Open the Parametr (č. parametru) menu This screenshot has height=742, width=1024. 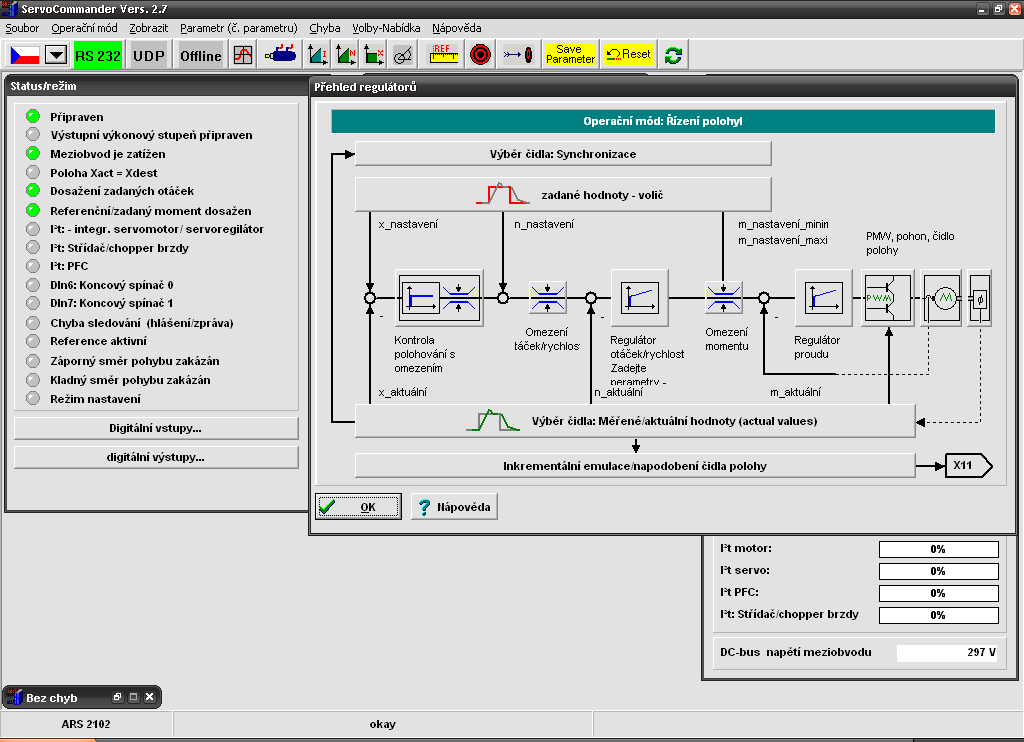click(238, 28)
